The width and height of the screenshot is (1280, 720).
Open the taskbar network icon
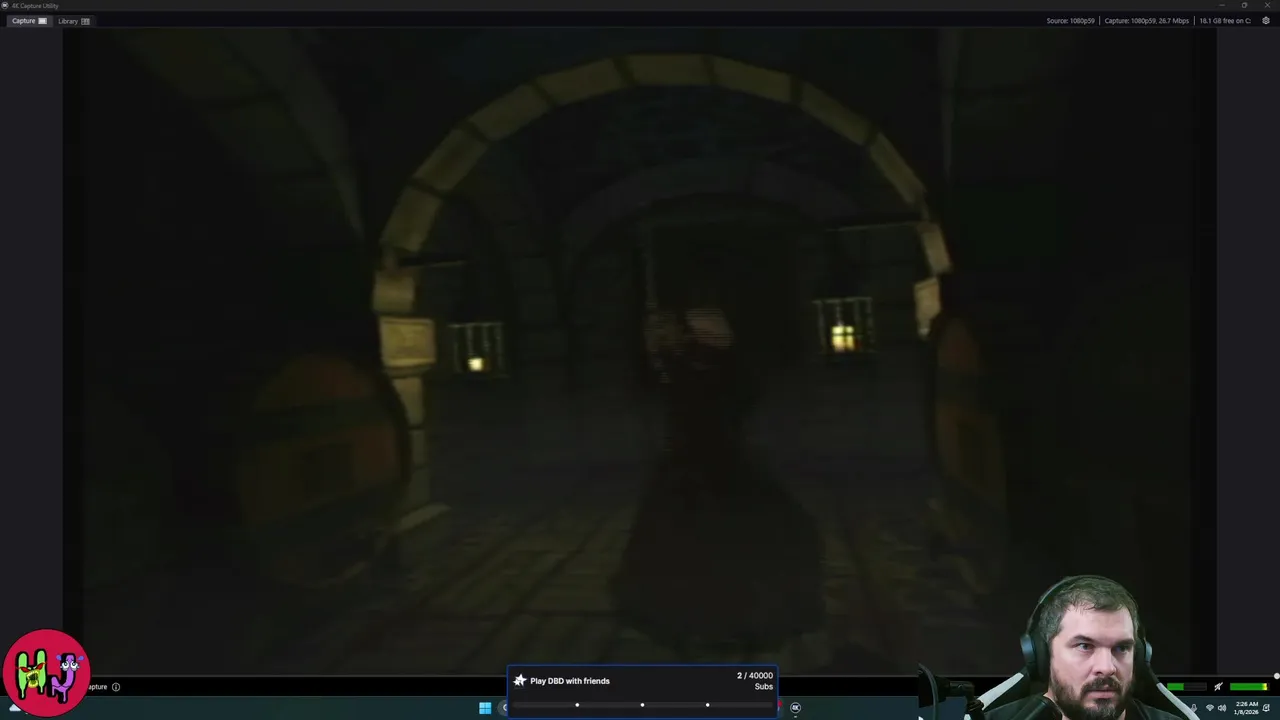pyautogui.click(x=1209, y=708)
